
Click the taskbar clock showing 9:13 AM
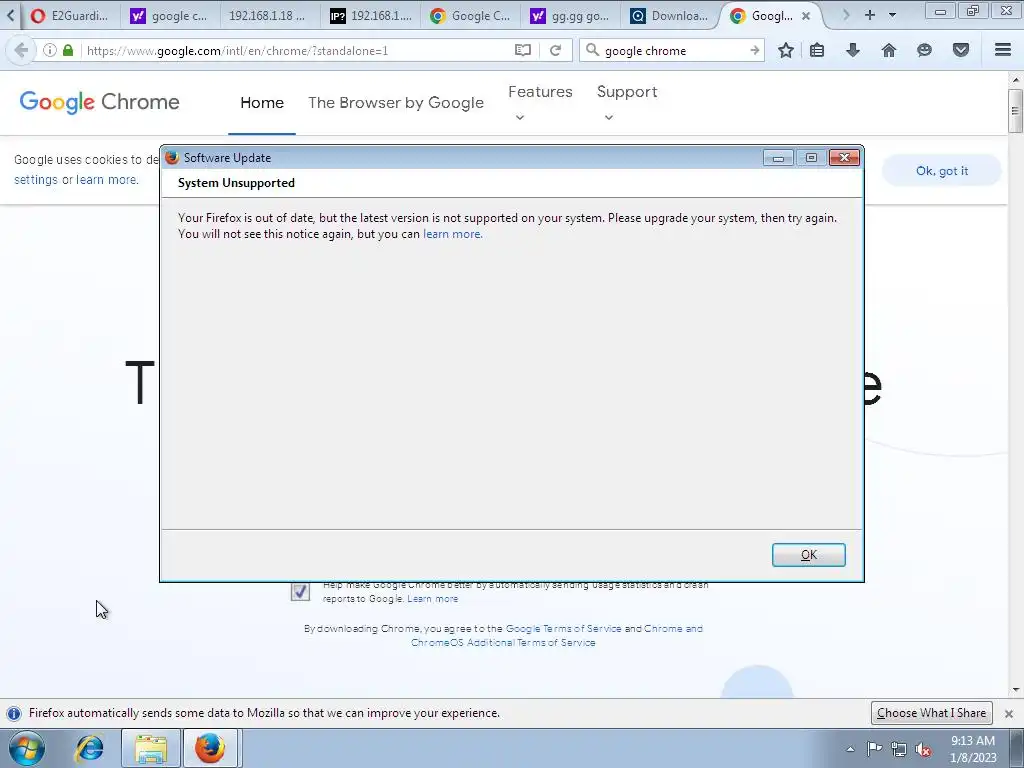pyautogui.click(x=973, y=749)
